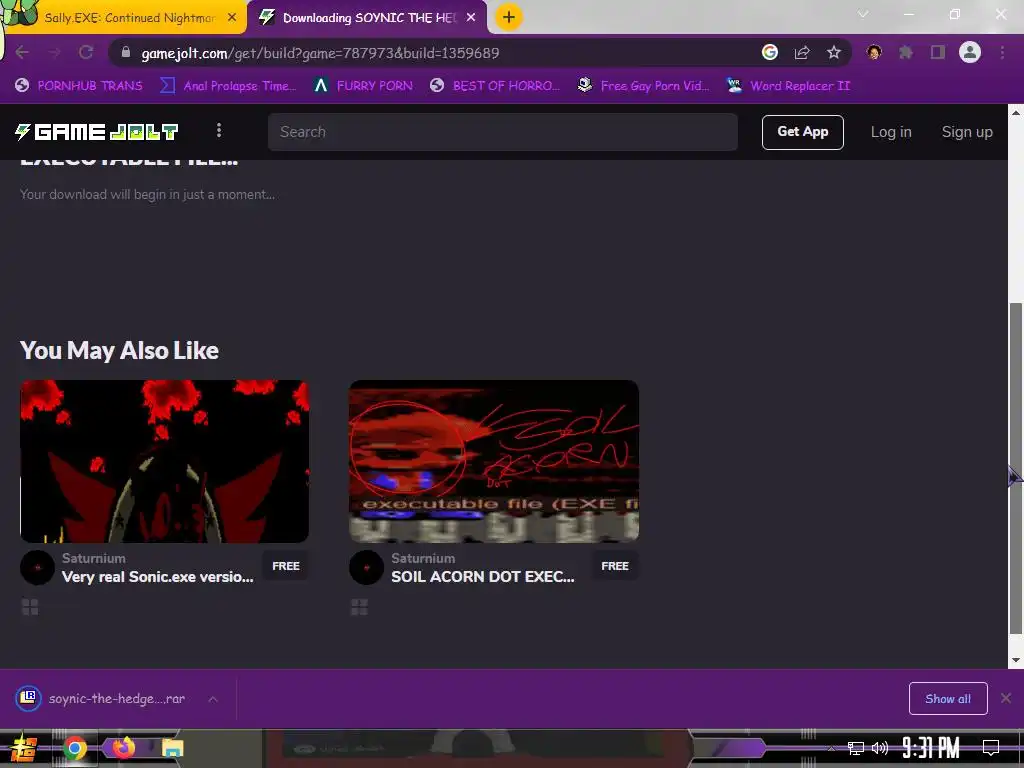Open the extensions puzzle icon
The height and width of the screenshot is (768, 1024).
[x=906, y=52]
